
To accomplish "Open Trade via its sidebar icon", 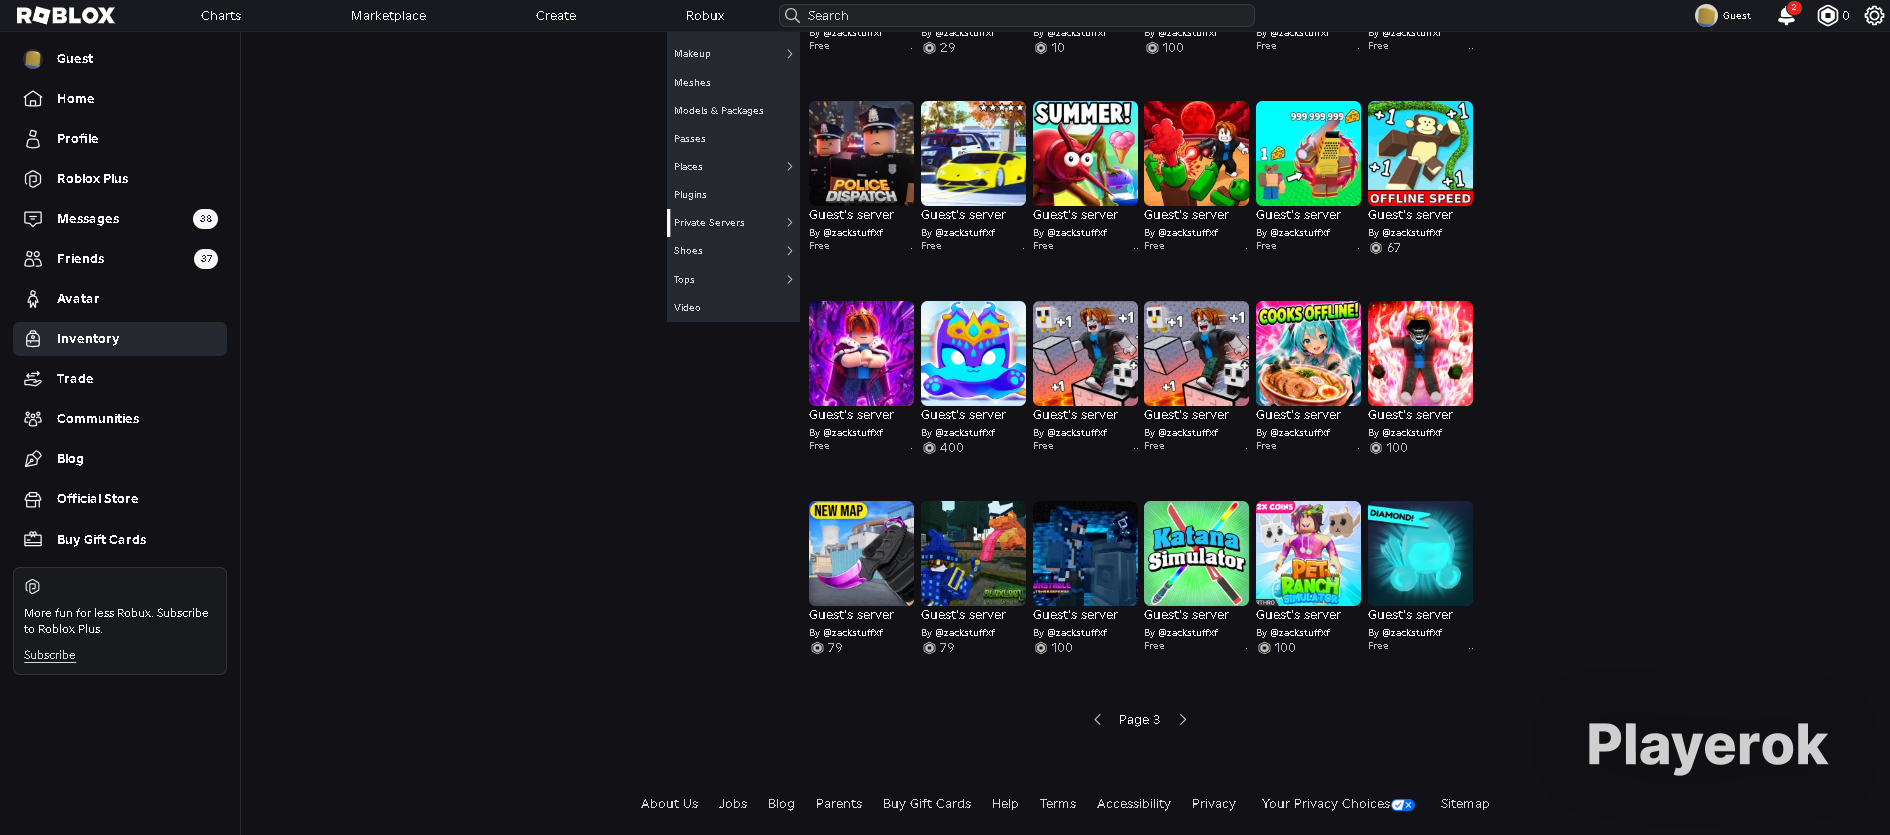I will click(x=33, y=379).
